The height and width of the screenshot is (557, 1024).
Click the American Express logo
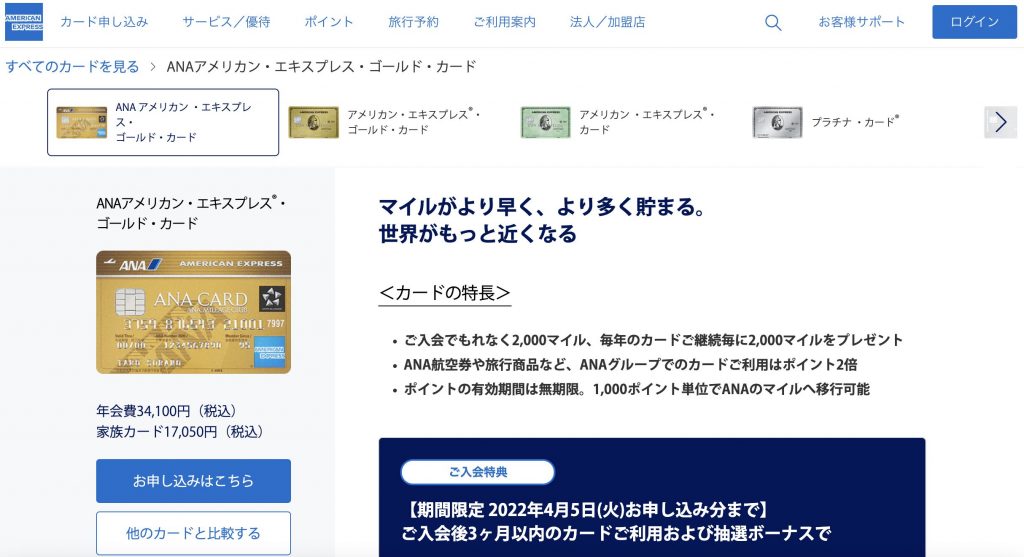pyautogui.click(x=24, y=22)
